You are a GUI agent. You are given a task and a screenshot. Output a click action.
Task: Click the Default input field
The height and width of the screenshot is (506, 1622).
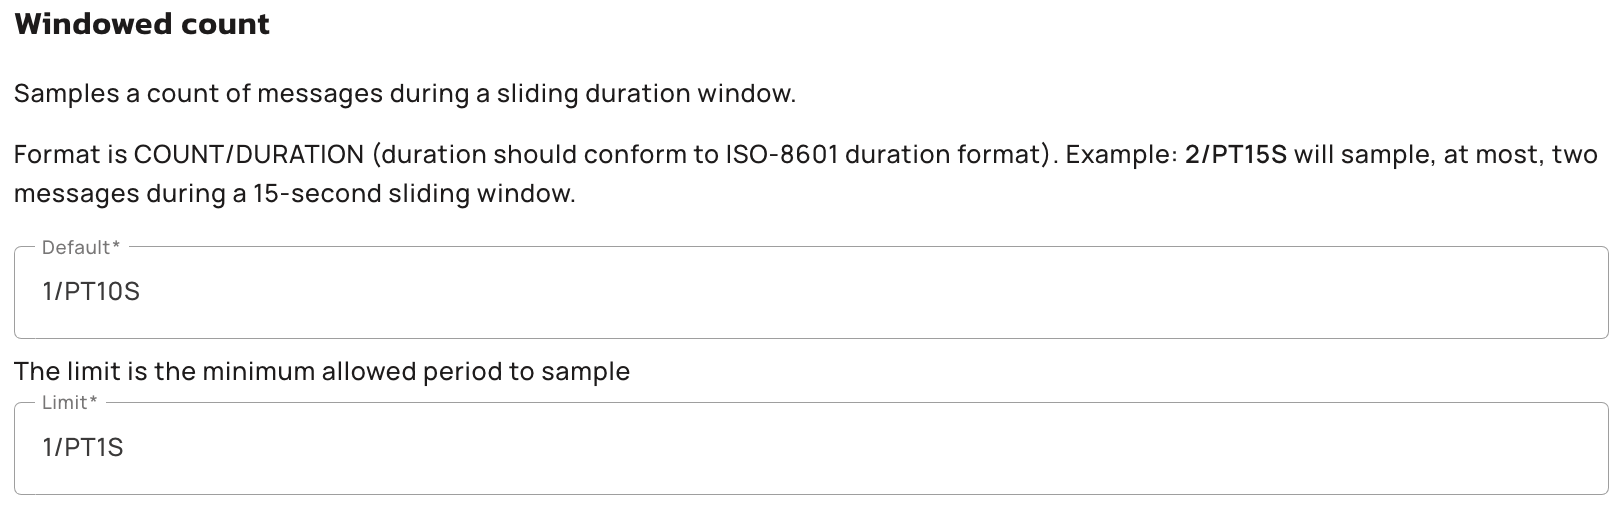click(810, 293)
